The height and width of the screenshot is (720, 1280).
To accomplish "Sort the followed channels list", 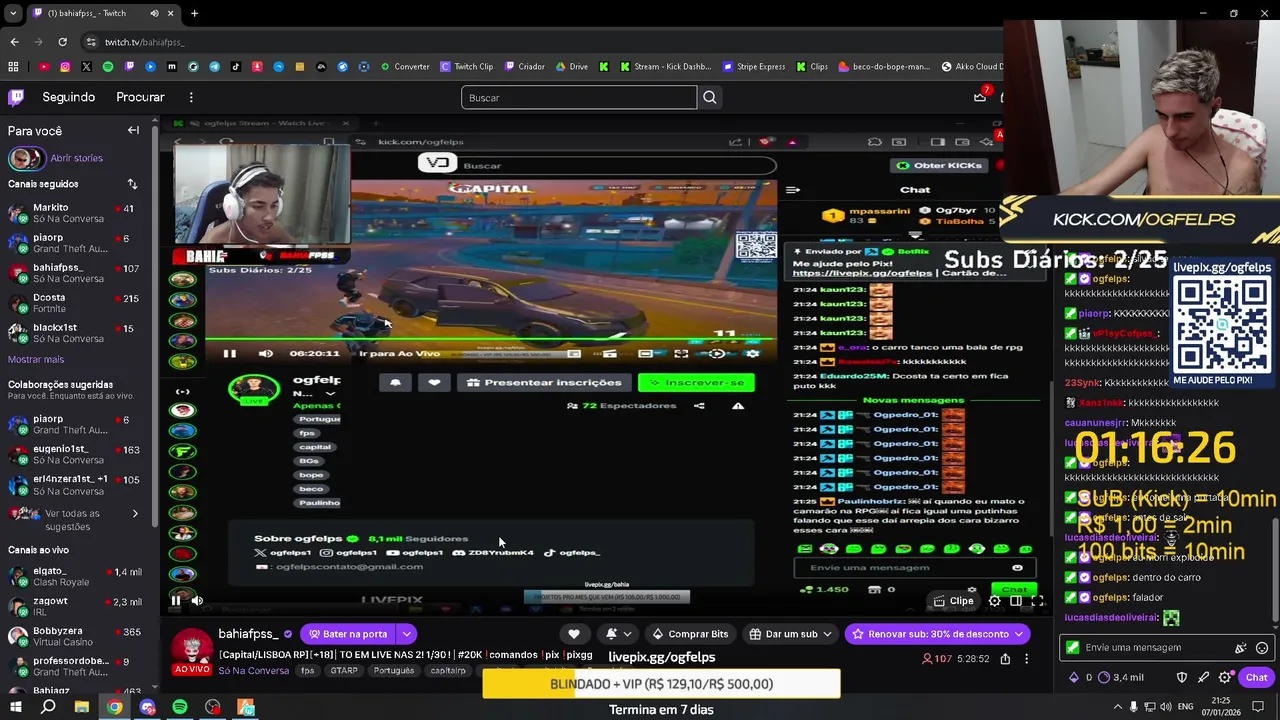I will tap(132, 184).
